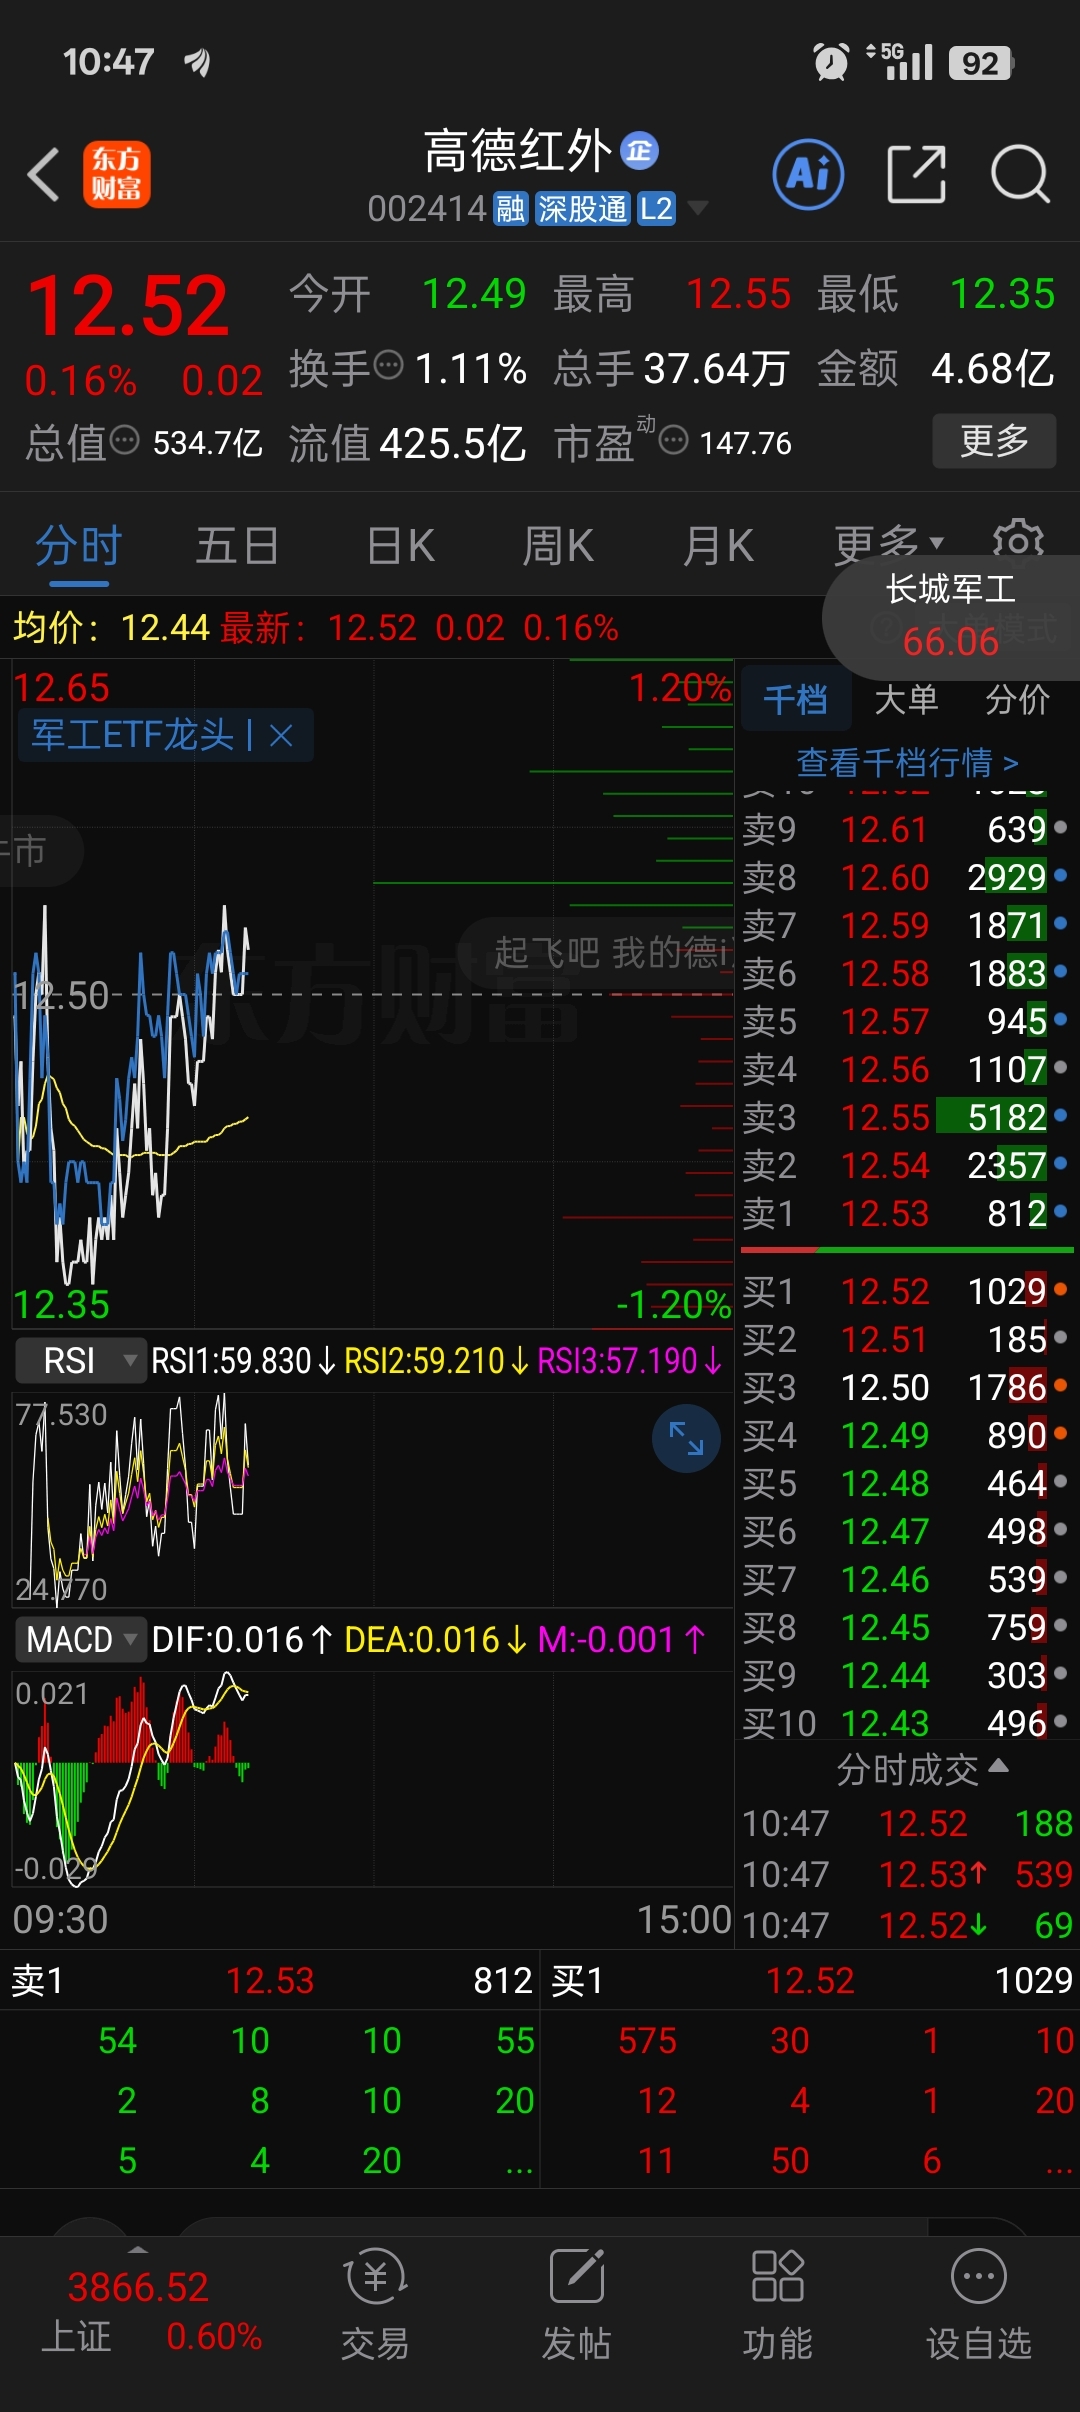Open the RSI indicator dropdown
Image resolution: width=1080 pixels, height=2412 pixels.
[80, 1360]
